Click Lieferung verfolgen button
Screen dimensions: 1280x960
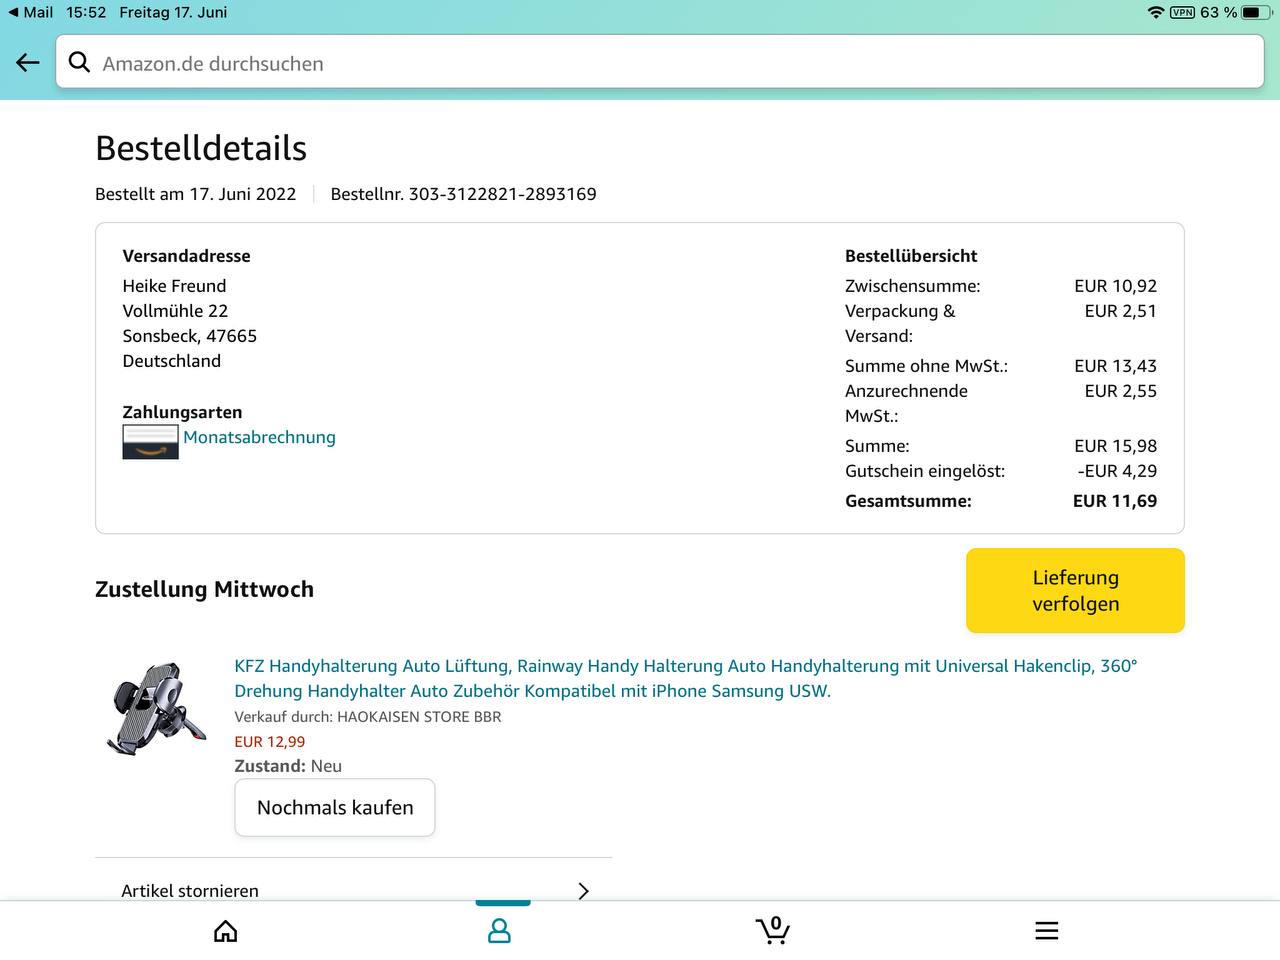click(x=1075, y=590)
